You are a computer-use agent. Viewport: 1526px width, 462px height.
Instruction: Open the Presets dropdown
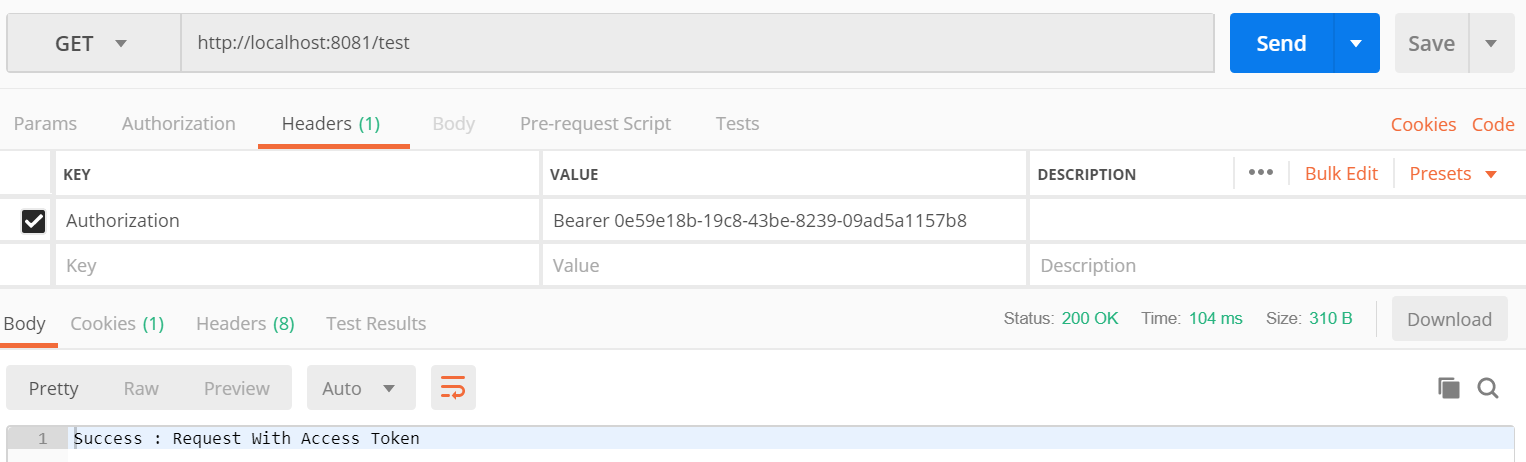pyautogui.click(x=1453, y=173)
